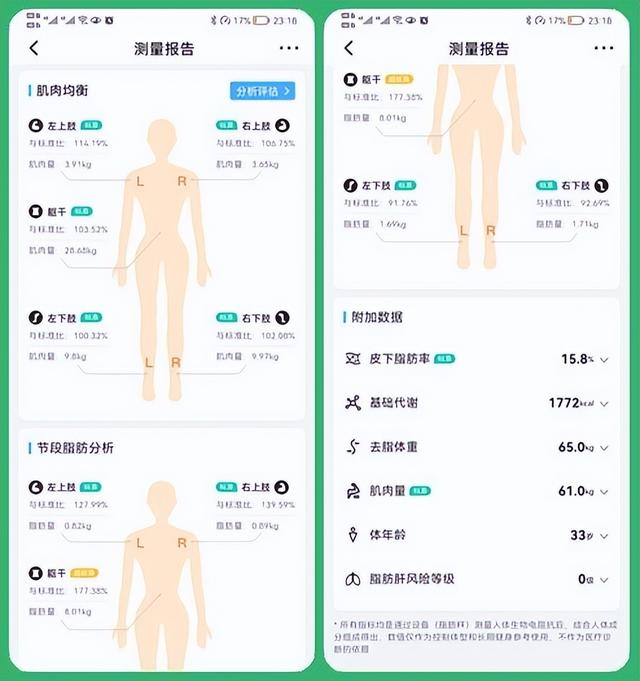Tap the 脂肪肝风险等级 liver icon
This screenshot has height=681, width=640.
tap(353, 579)
